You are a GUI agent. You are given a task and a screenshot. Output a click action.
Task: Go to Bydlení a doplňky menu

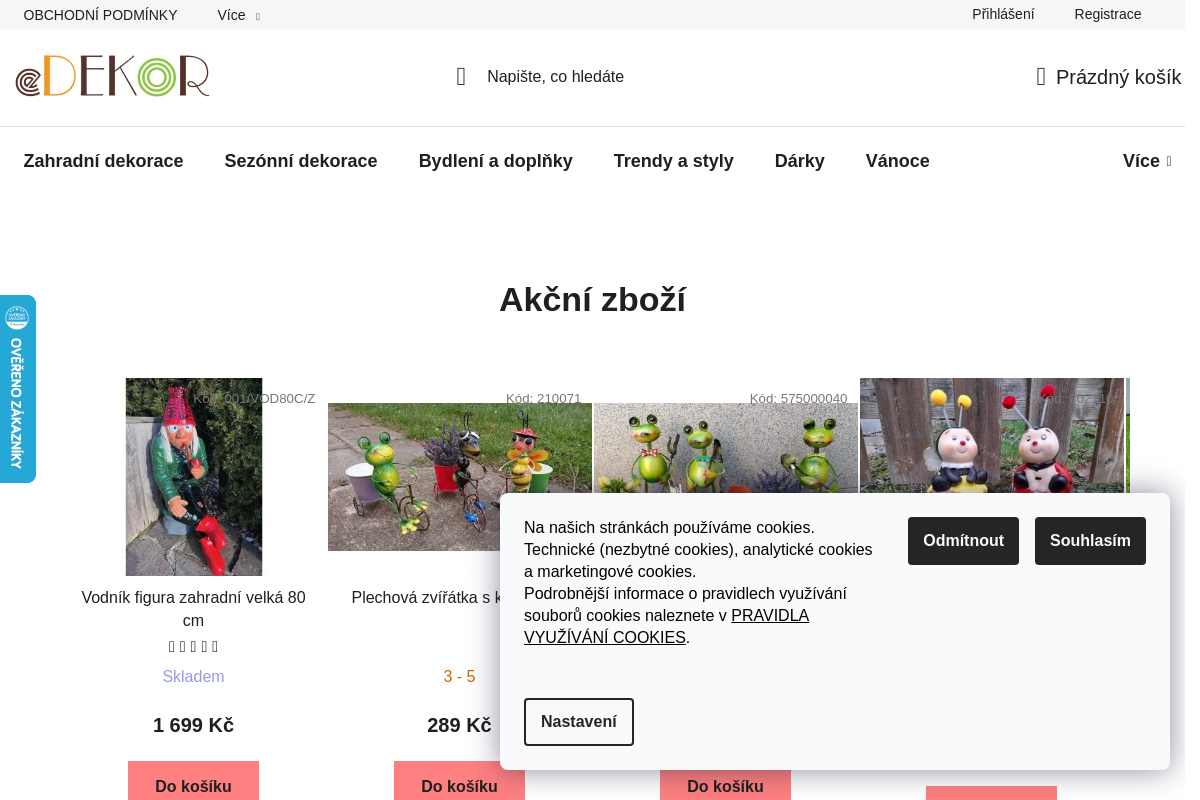click(x=495, y=161)
